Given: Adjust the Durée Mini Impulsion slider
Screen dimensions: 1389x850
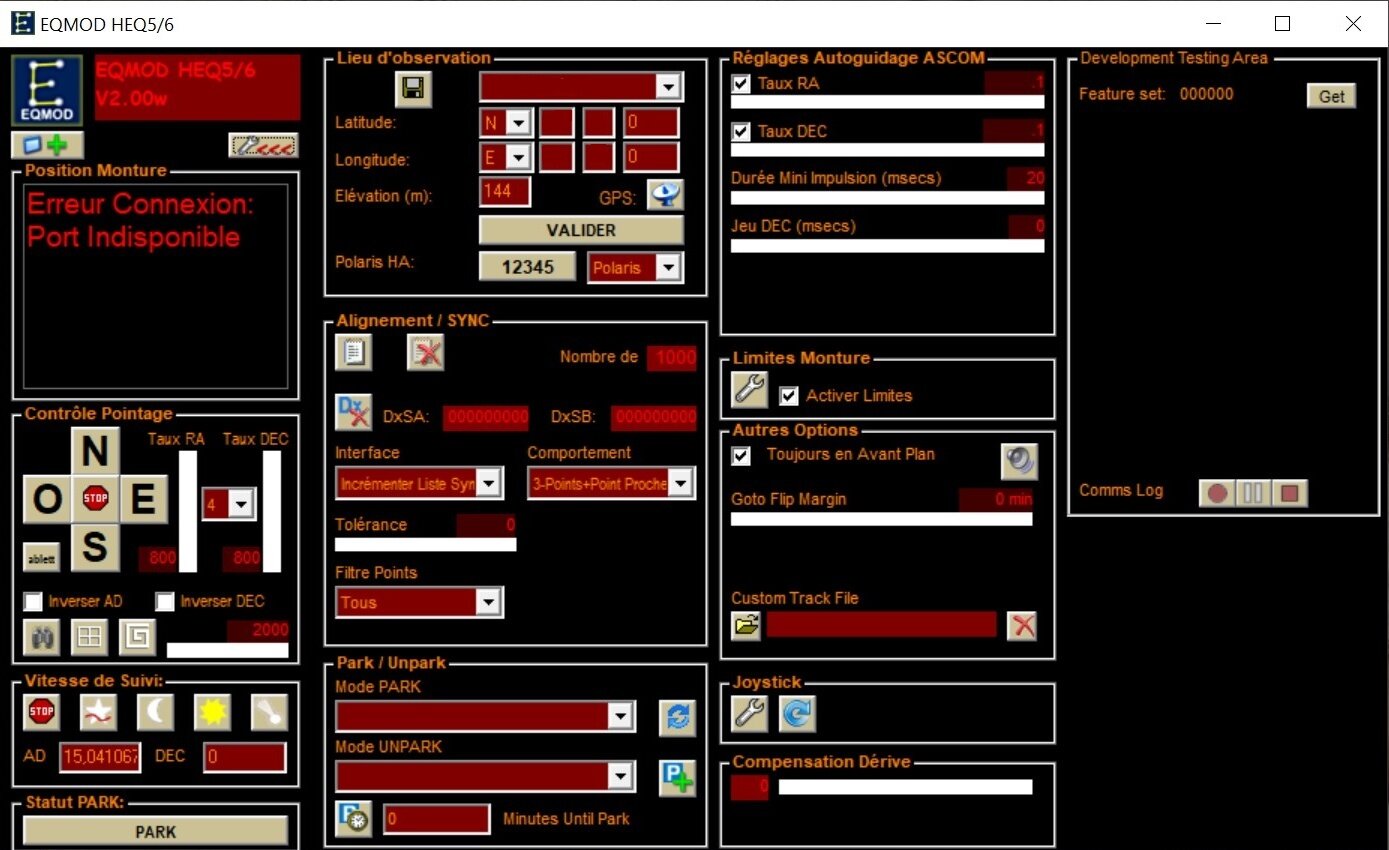Looking at the screenshot, I should pos(888,198).
